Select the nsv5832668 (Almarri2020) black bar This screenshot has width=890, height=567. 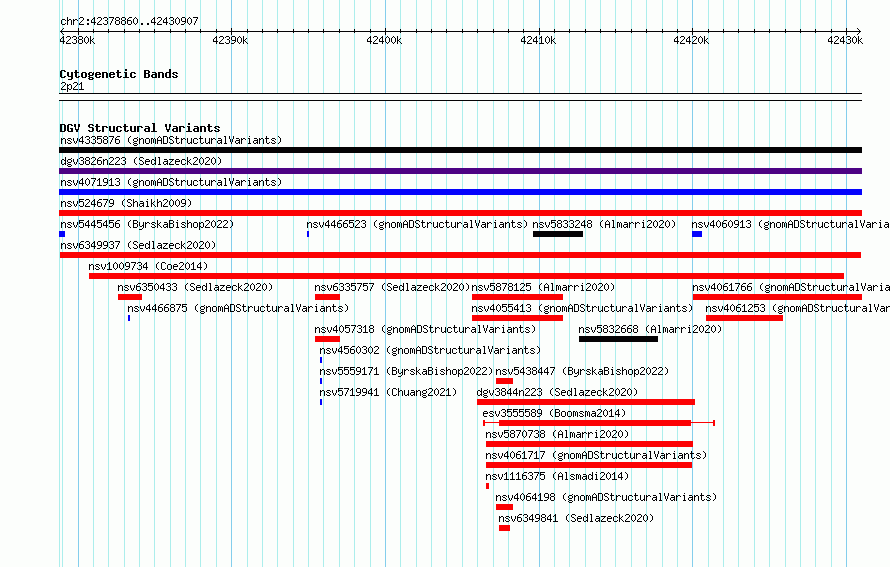[618, 339]
